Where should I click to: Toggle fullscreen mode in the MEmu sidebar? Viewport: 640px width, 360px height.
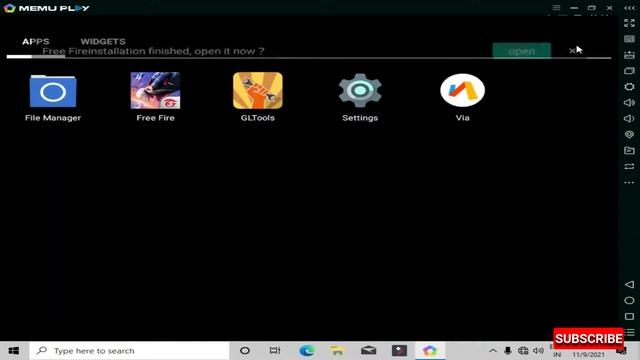tap(629, 23)
